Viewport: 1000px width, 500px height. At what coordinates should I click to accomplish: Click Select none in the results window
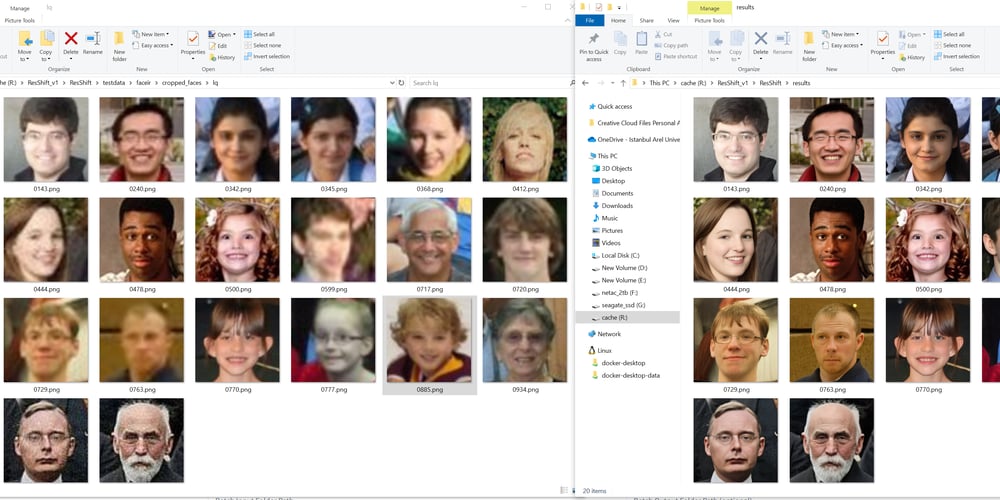point(952,45)
